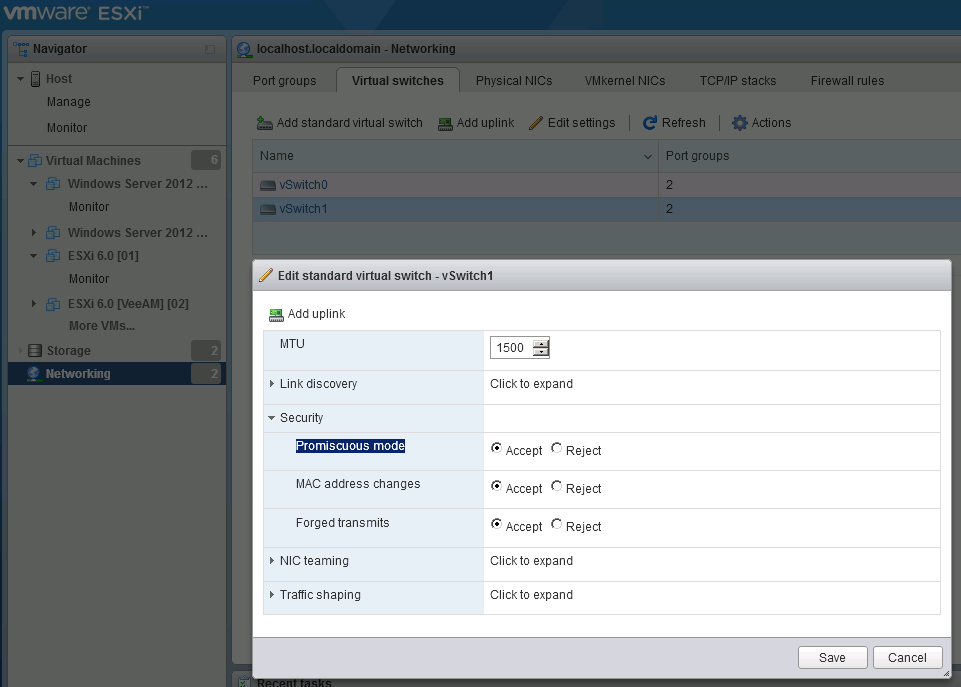Expand the NIC teaming section
The height and width of the screenshot is (687, 961).
coord(272,561)
